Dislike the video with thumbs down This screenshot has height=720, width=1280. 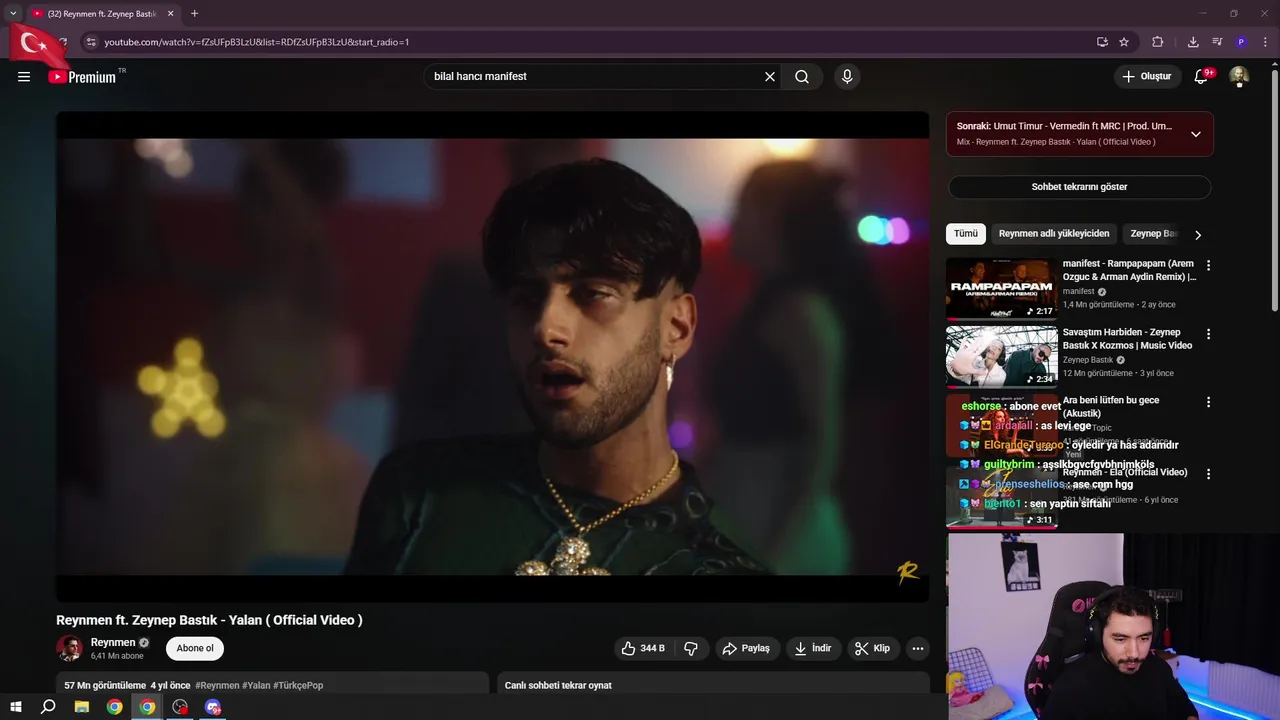691,648
